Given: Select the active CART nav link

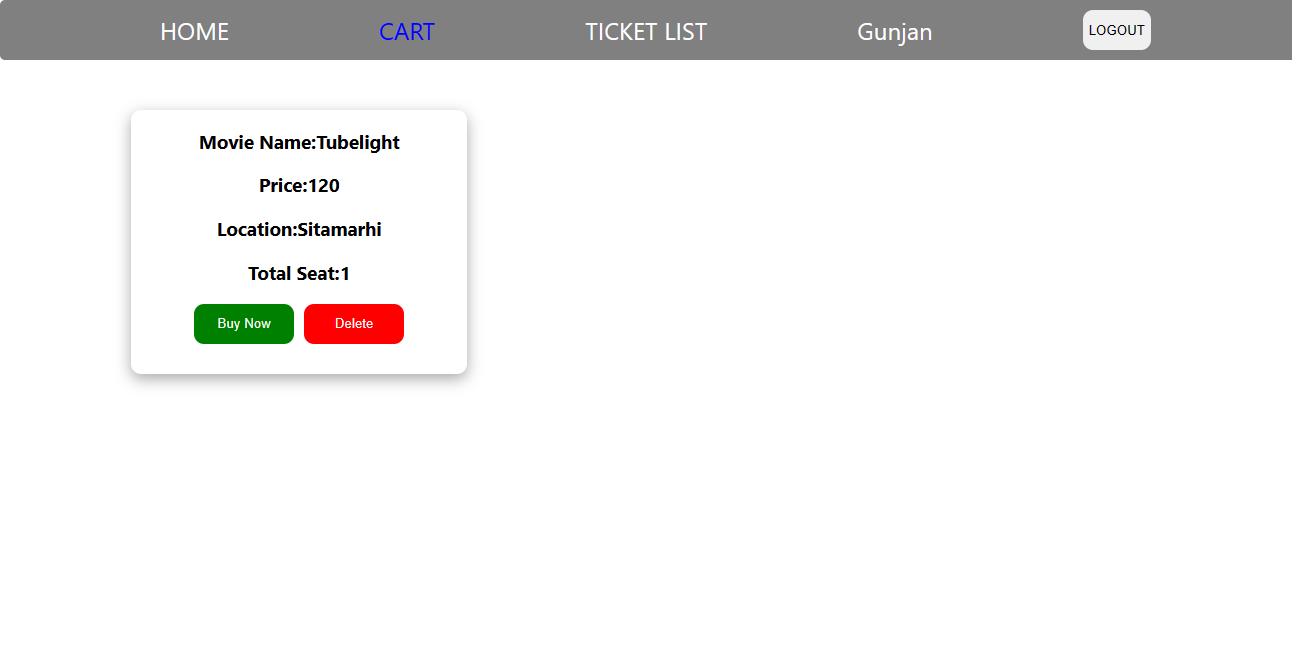Looking at the screenshot, I should 406,31.
